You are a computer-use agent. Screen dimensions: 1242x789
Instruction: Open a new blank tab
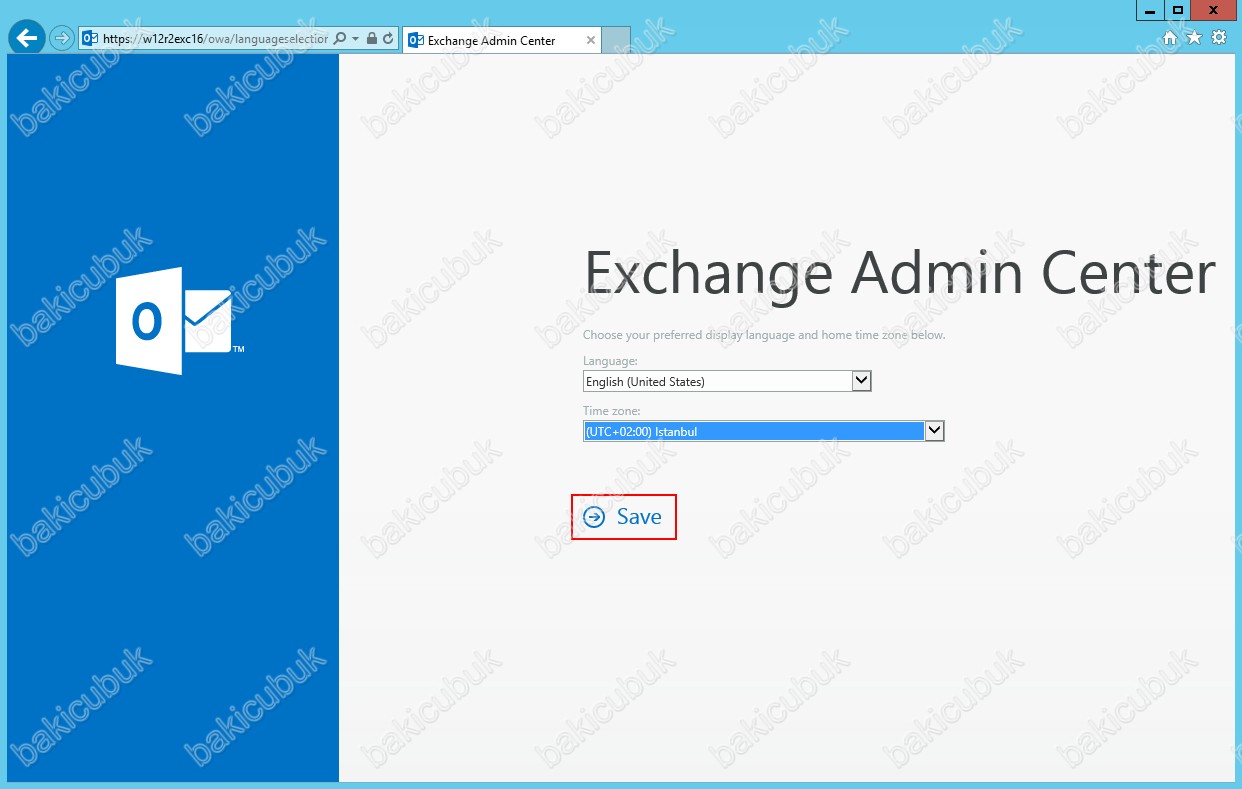pyautogui.click(x=616, y=40)
